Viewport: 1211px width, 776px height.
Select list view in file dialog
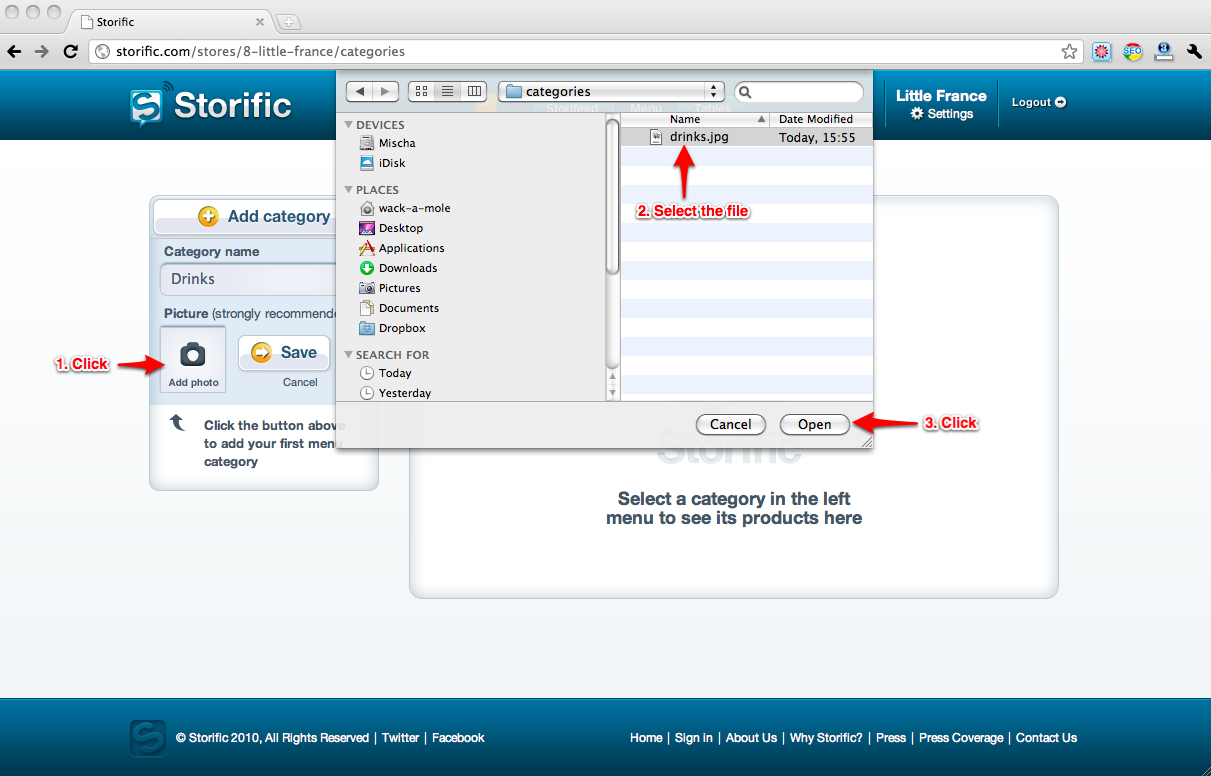447,91
